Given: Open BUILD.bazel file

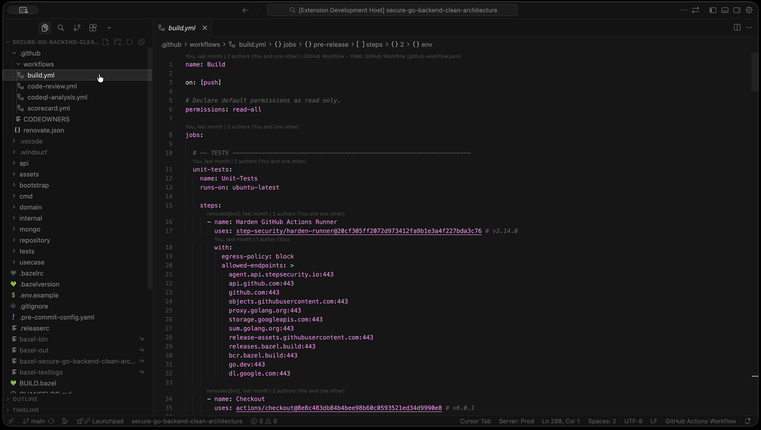Looking at the screenshot, I should [78, 383].
